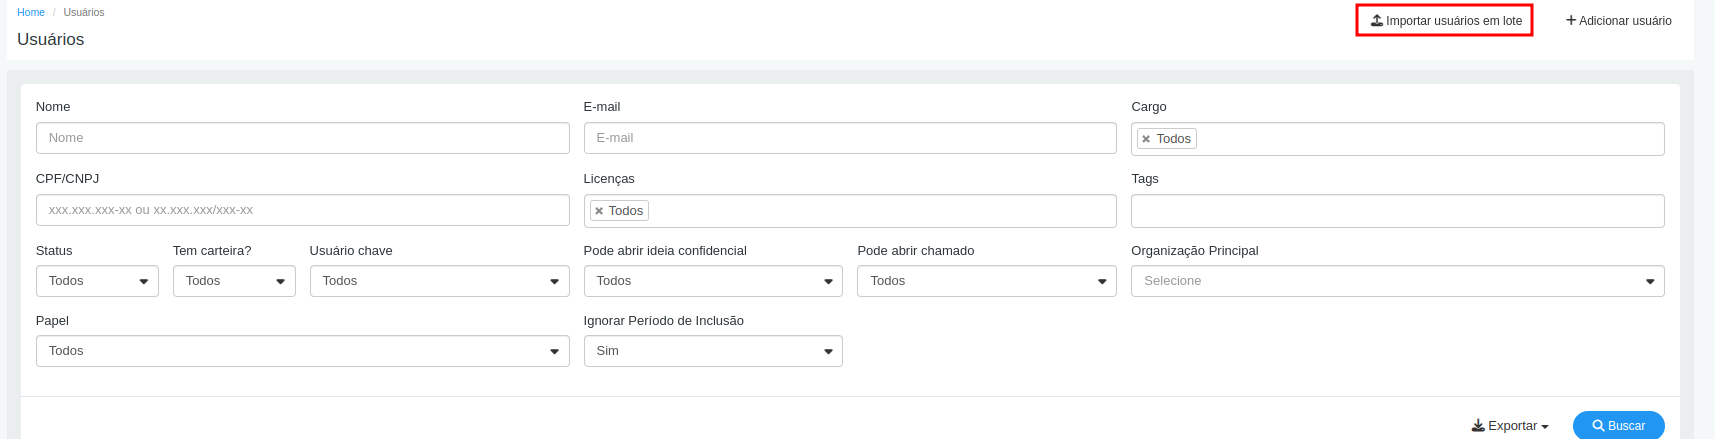Screen dimensions: 1715x439
Task: Change the Ignorar Período de Inclusão option
Action: tap(713, 351)
